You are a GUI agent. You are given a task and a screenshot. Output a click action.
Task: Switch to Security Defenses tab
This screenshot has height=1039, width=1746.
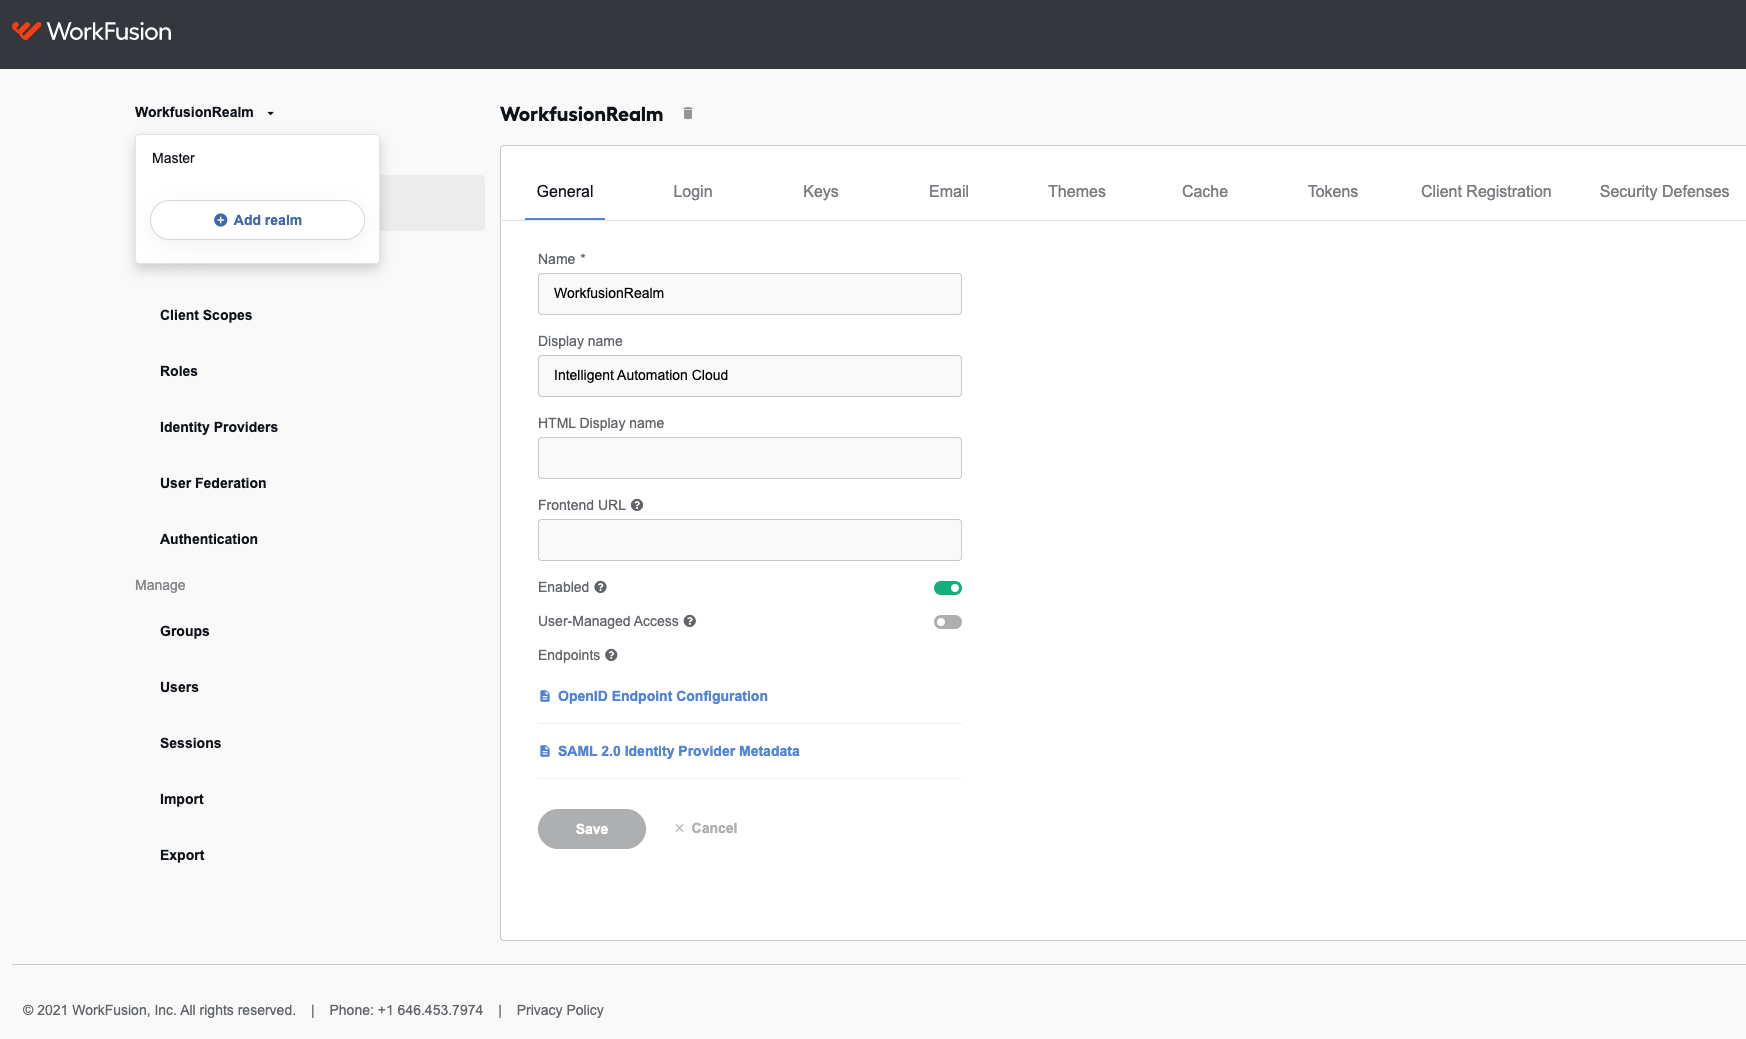[x=1664, y=191]
